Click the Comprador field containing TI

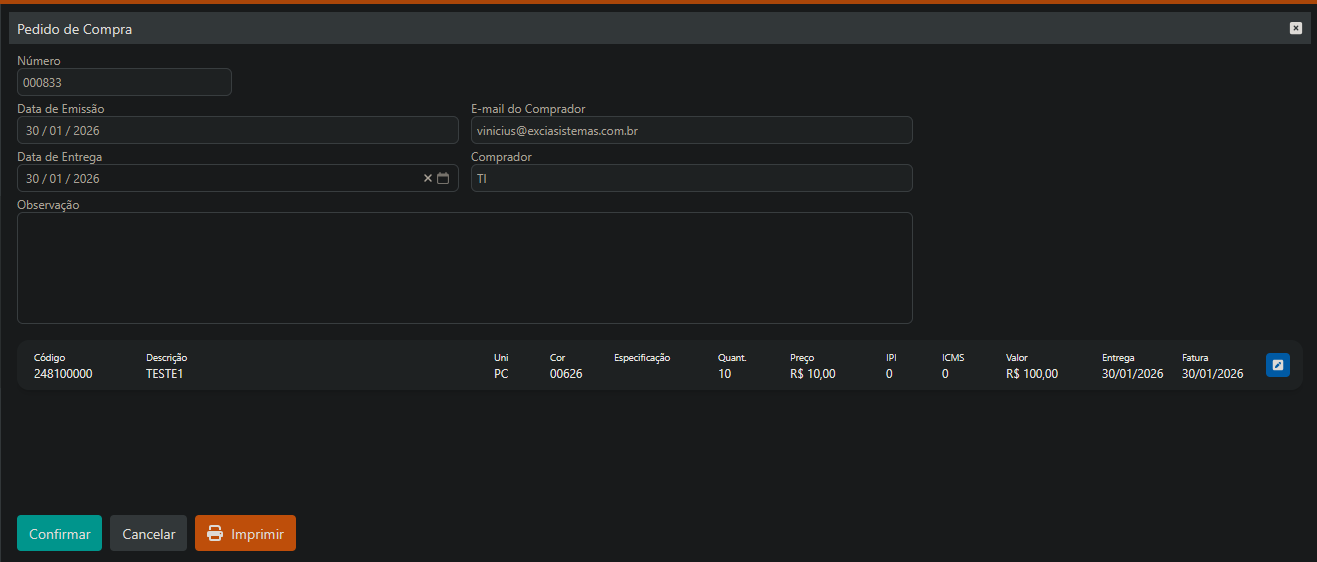pyautogui.click(x=691, y=178)
